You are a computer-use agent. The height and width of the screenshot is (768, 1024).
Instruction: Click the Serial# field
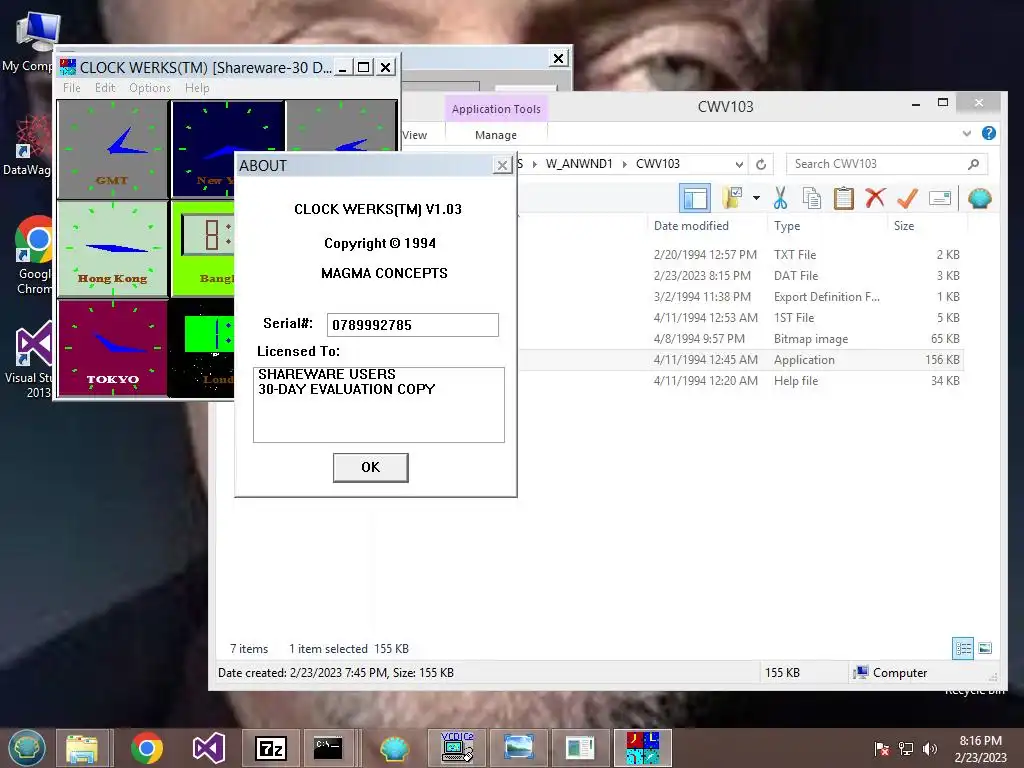click(413, 325)
